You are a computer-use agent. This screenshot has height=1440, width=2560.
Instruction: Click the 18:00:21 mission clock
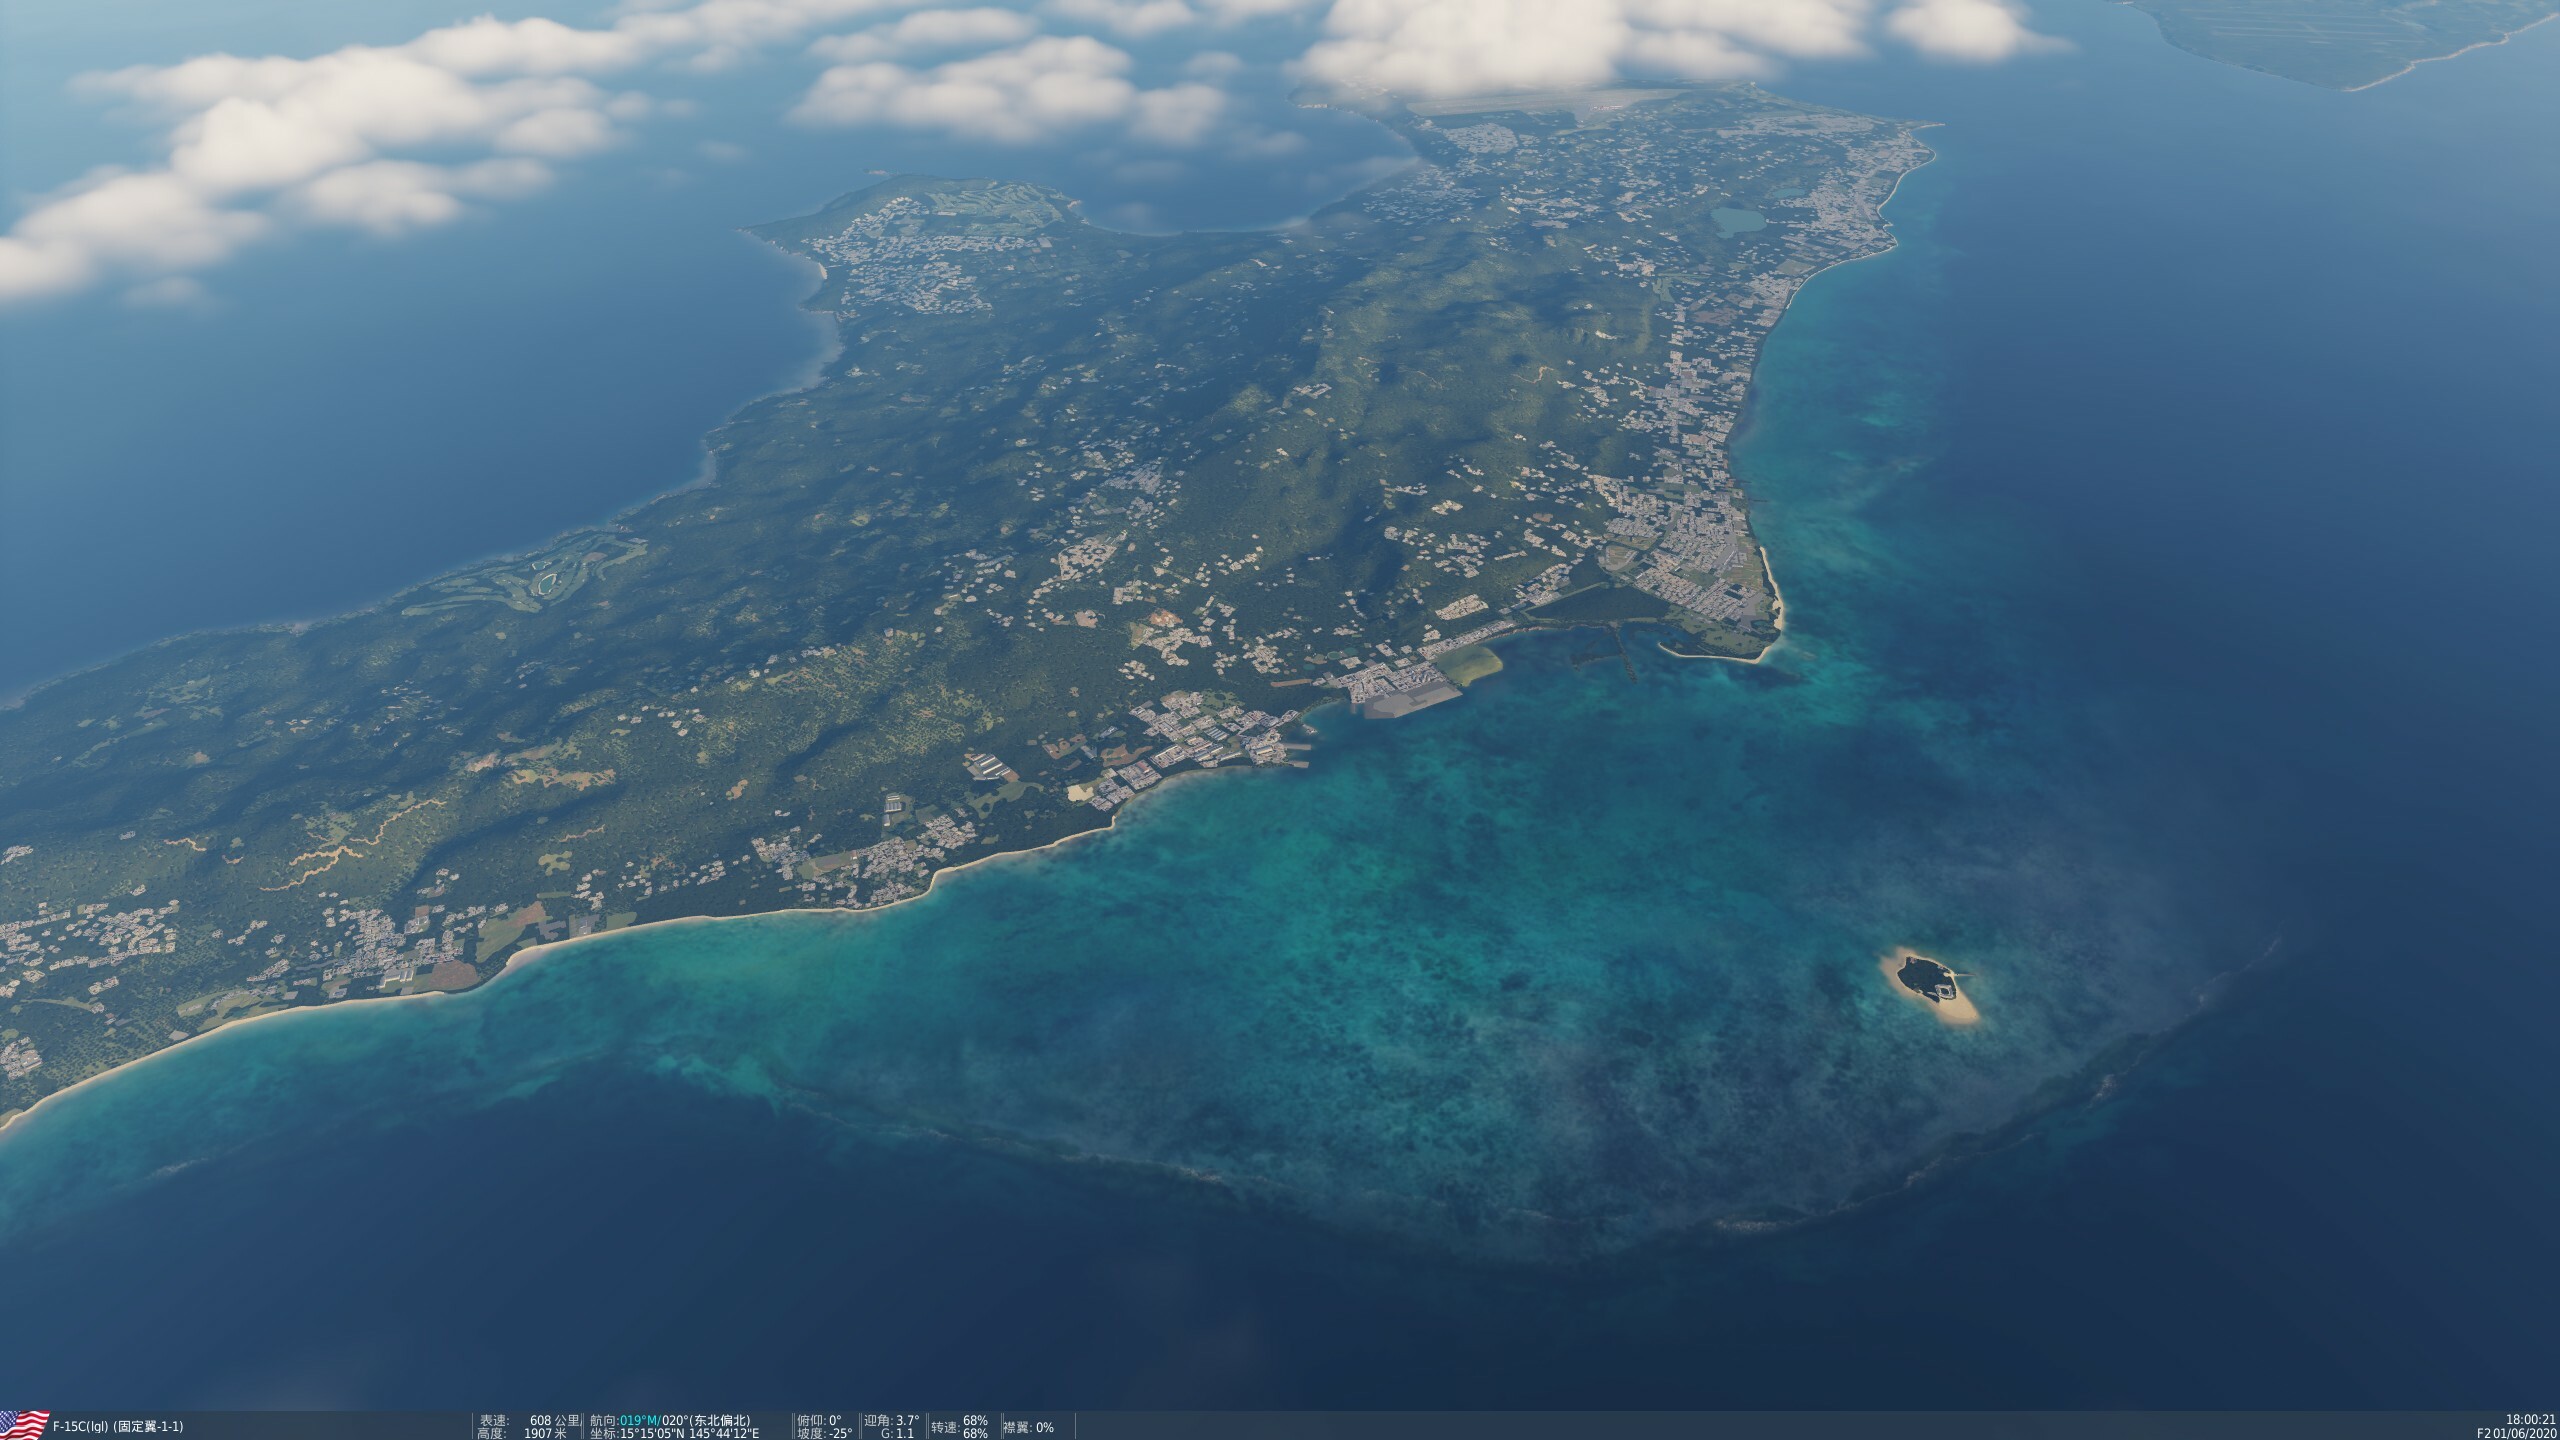2531,1420
